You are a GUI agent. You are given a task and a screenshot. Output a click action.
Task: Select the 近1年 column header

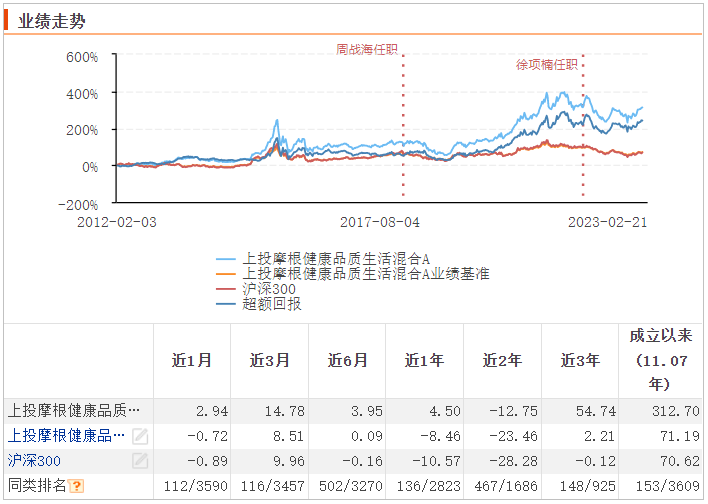coord(424,360)
